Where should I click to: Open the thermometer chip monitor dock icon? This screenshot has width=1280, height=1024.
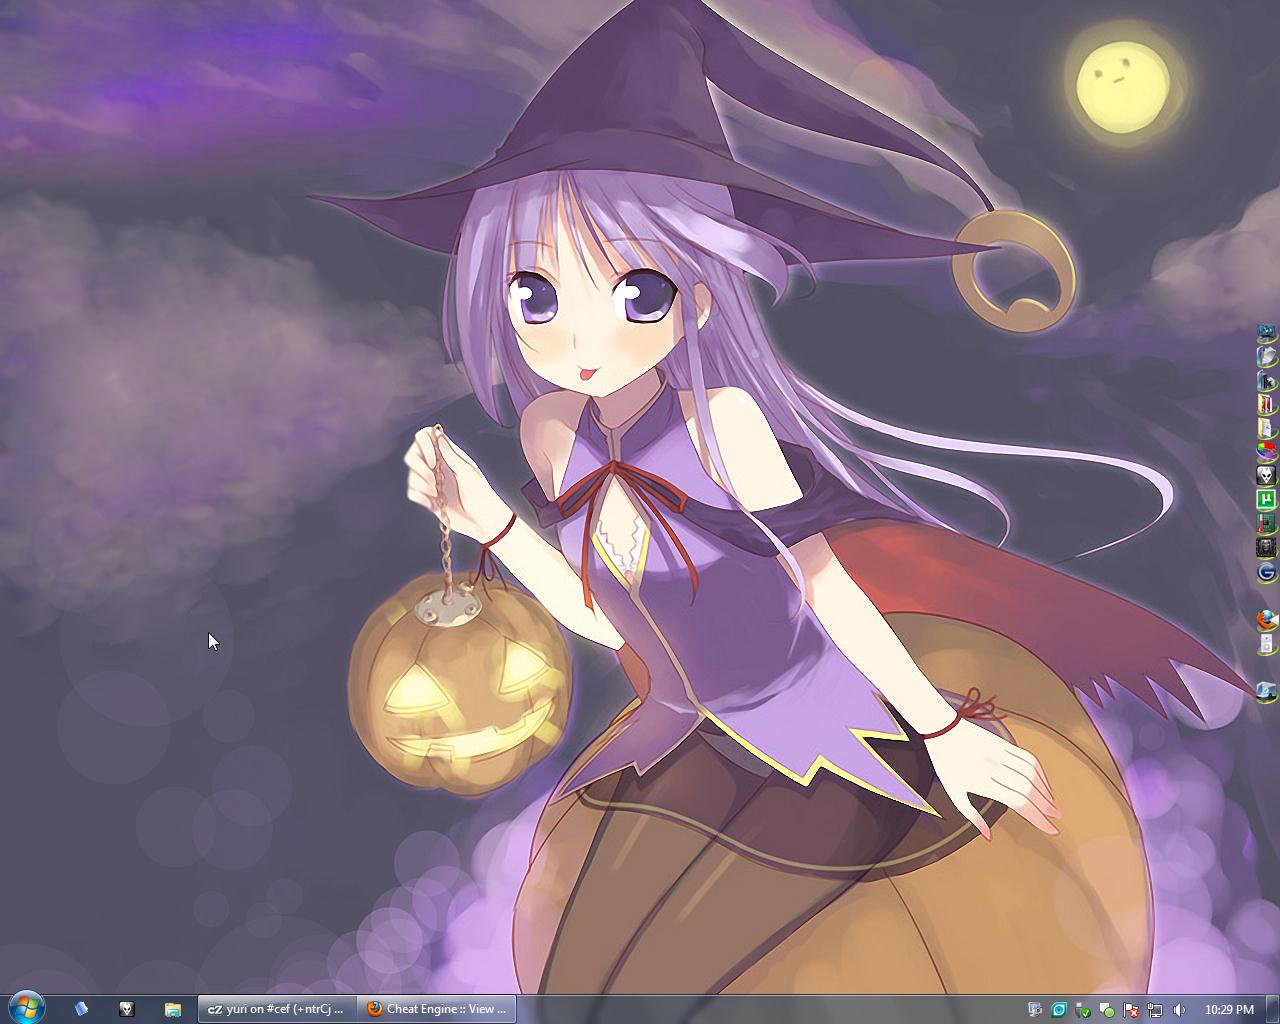click(1267, 523)
